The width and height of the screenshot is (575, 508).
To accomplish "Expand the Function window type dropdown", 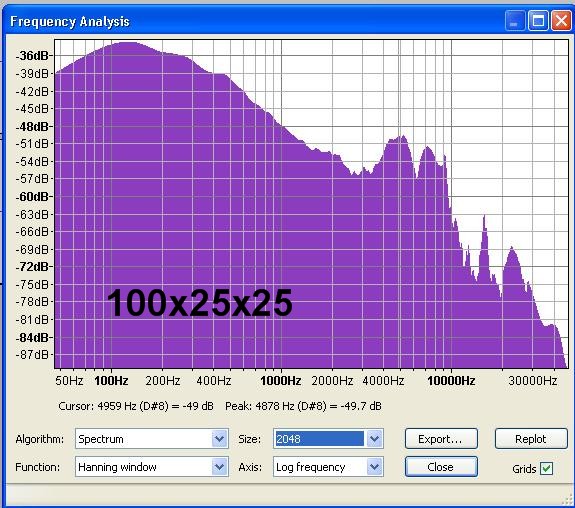I will coord(219,467).
